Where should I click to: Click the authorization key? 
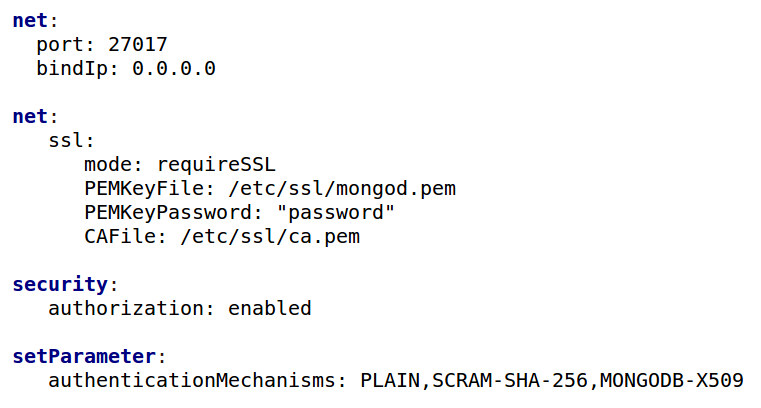click(x=126, y=309)
